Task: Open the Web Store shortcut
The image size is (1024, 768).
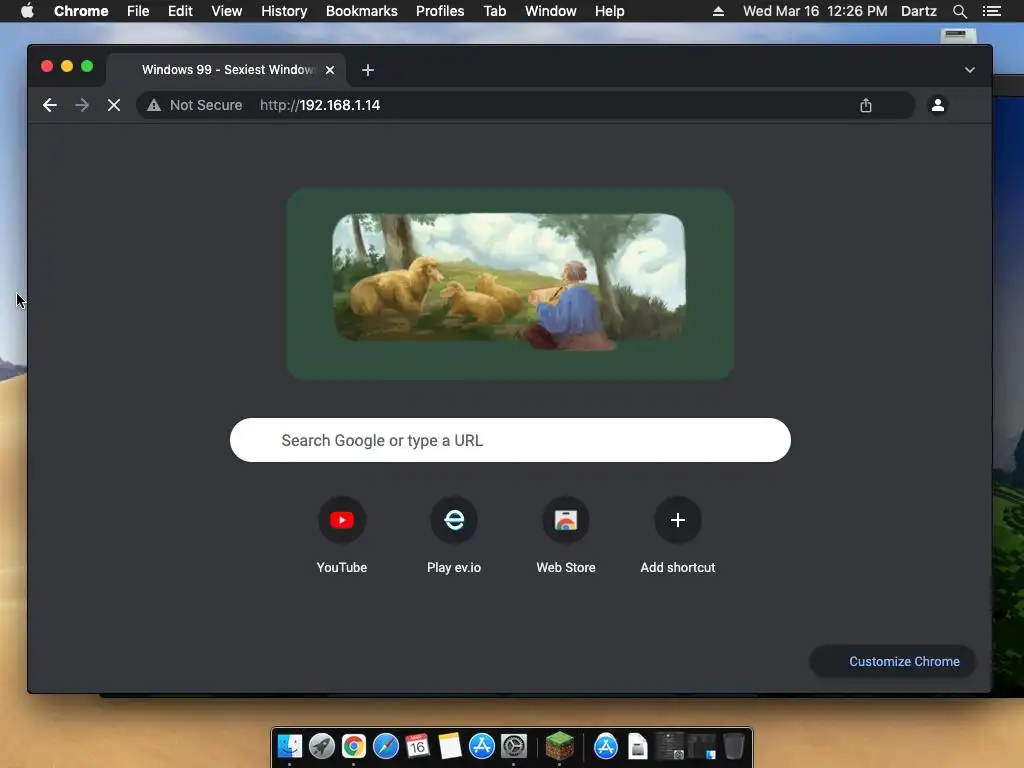Action: pyautogui.click(x=566, y=536)
